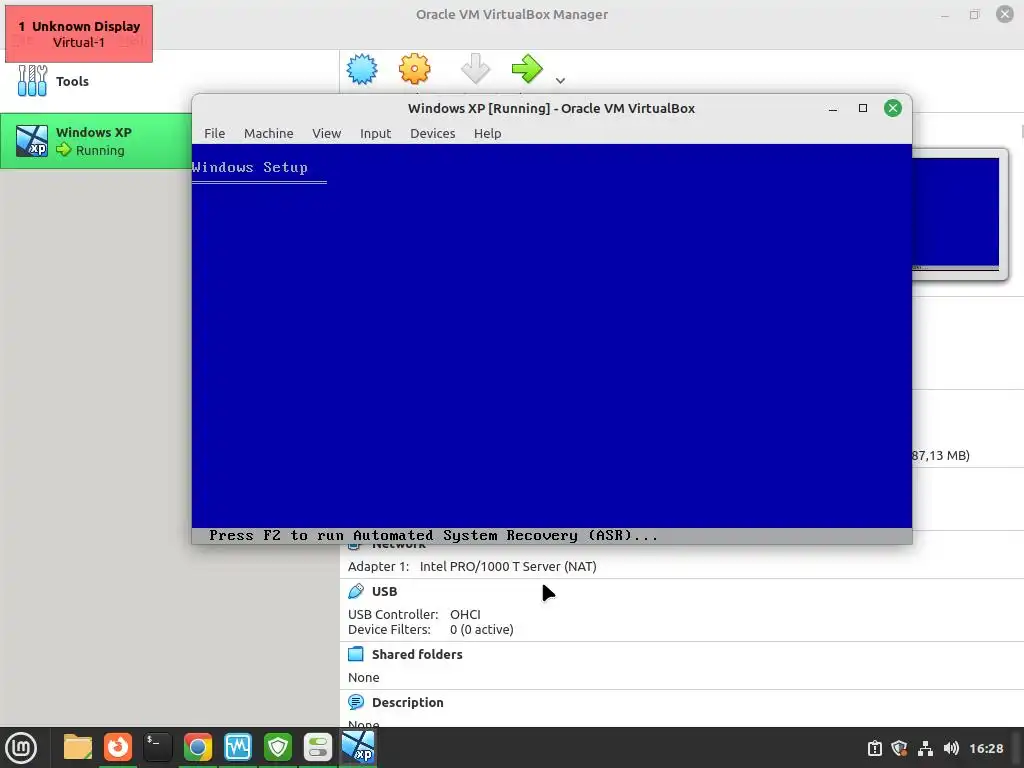Open the network tray icon
This screenshot has height=768, width=1024.
pos(925,748)
